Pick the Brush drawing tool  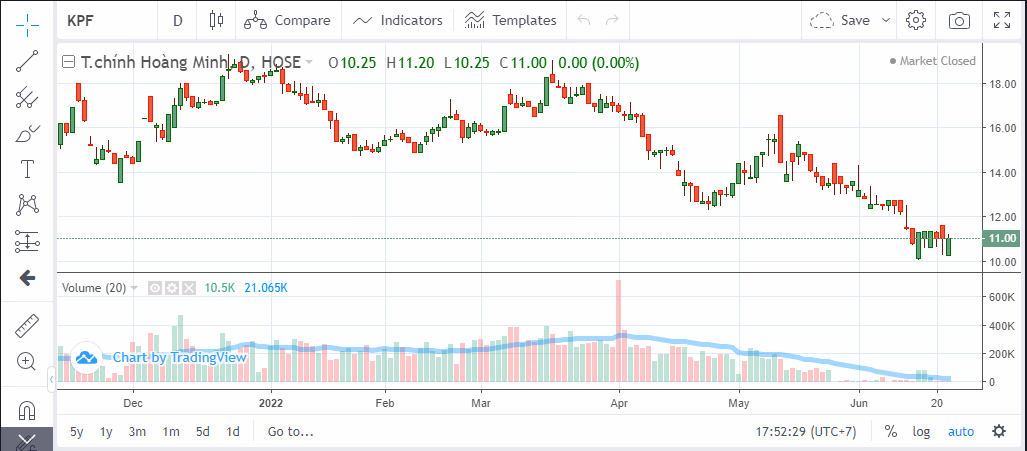pyautogui.click(x=27, y=133)
